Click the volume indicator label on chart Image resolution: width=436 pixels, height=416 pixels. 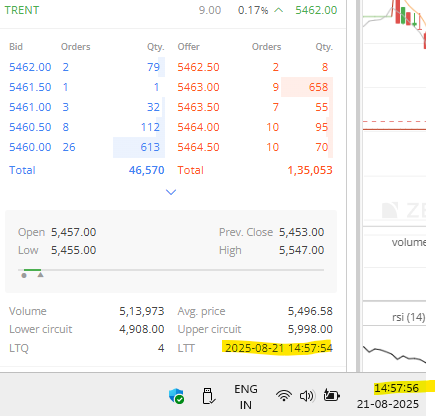(409, 242)
